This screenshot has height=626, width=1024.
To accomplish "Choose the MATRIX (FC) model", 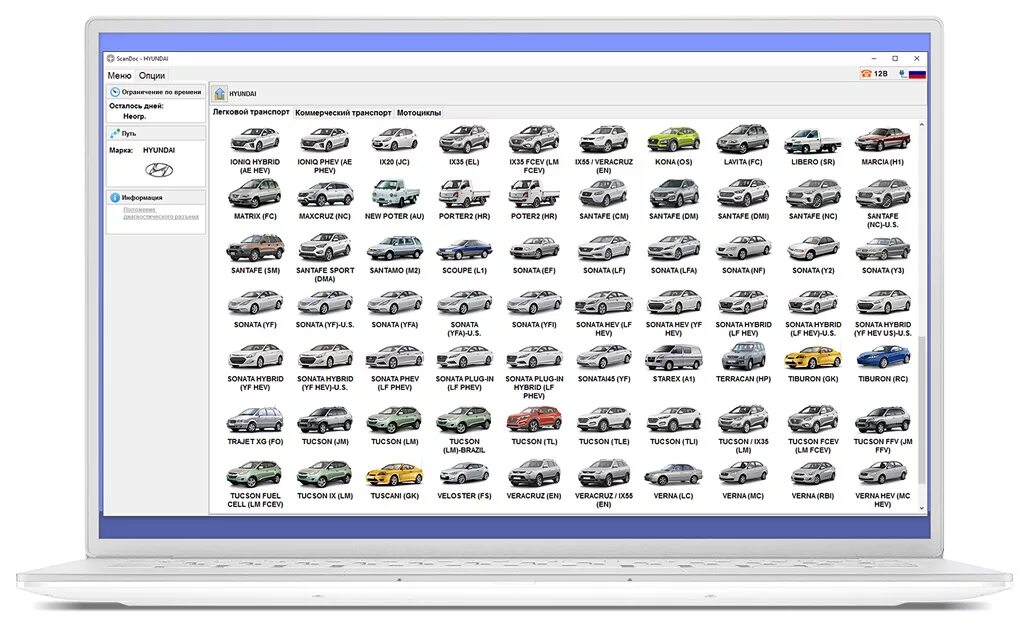I will (255, 200).
